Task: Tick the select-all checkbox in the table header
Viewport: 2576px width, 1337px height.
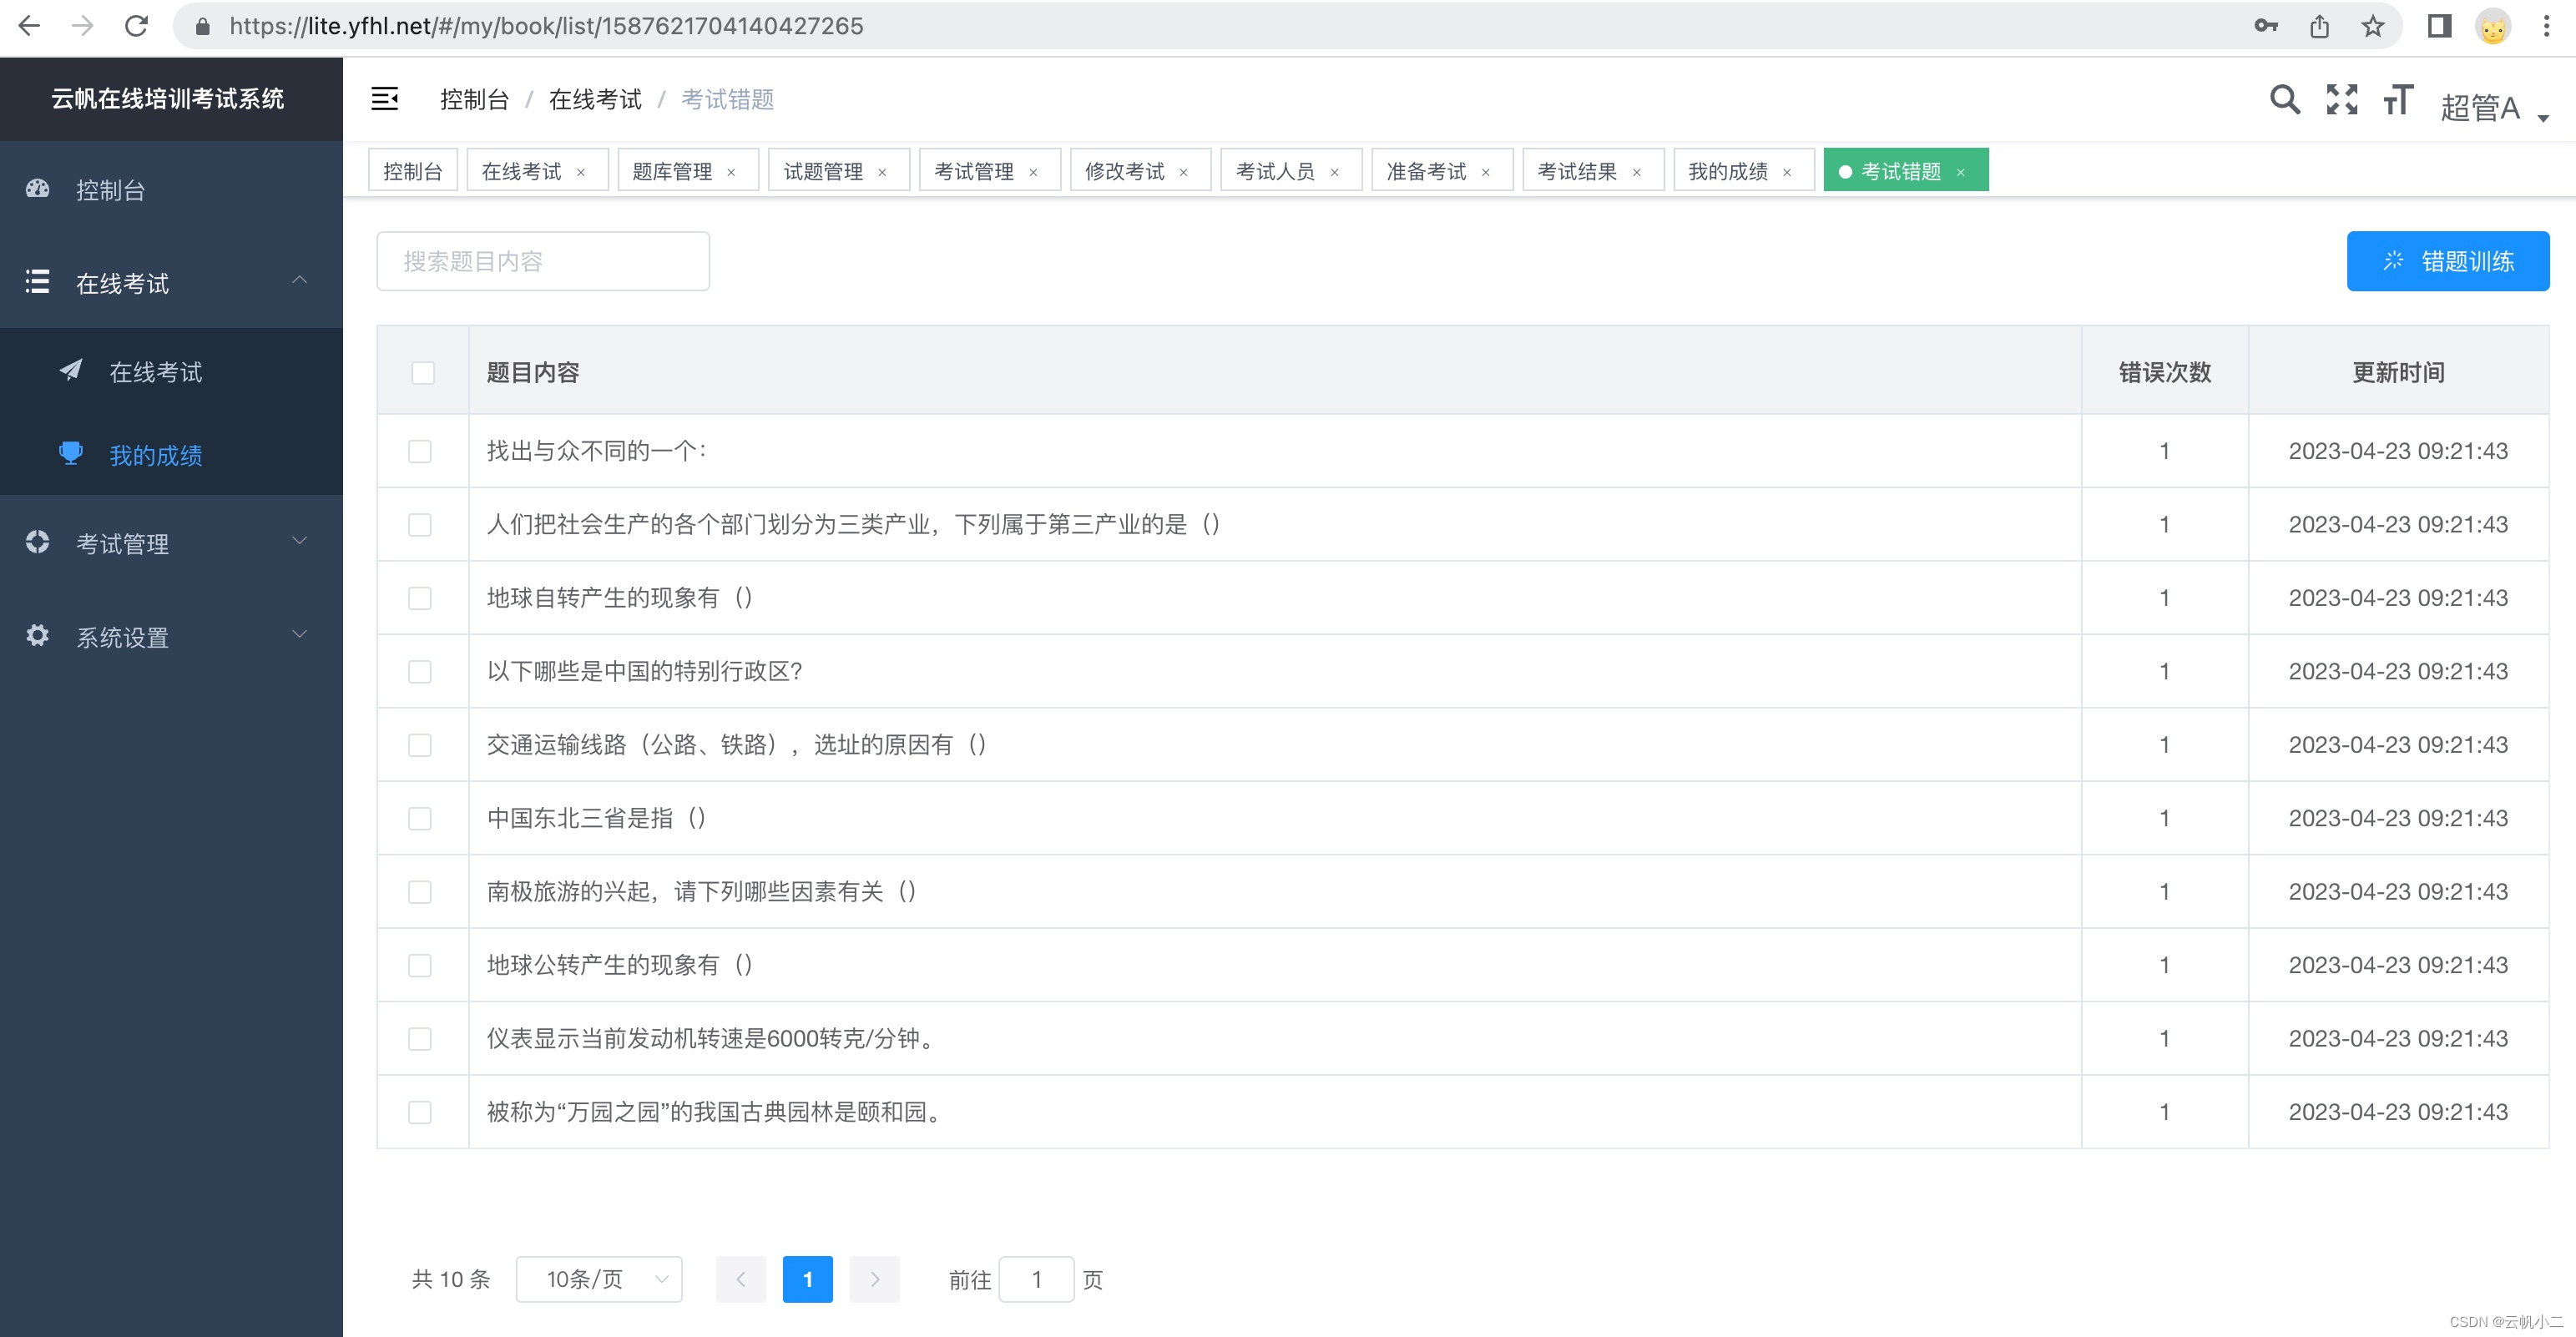Action: (423, 373)
